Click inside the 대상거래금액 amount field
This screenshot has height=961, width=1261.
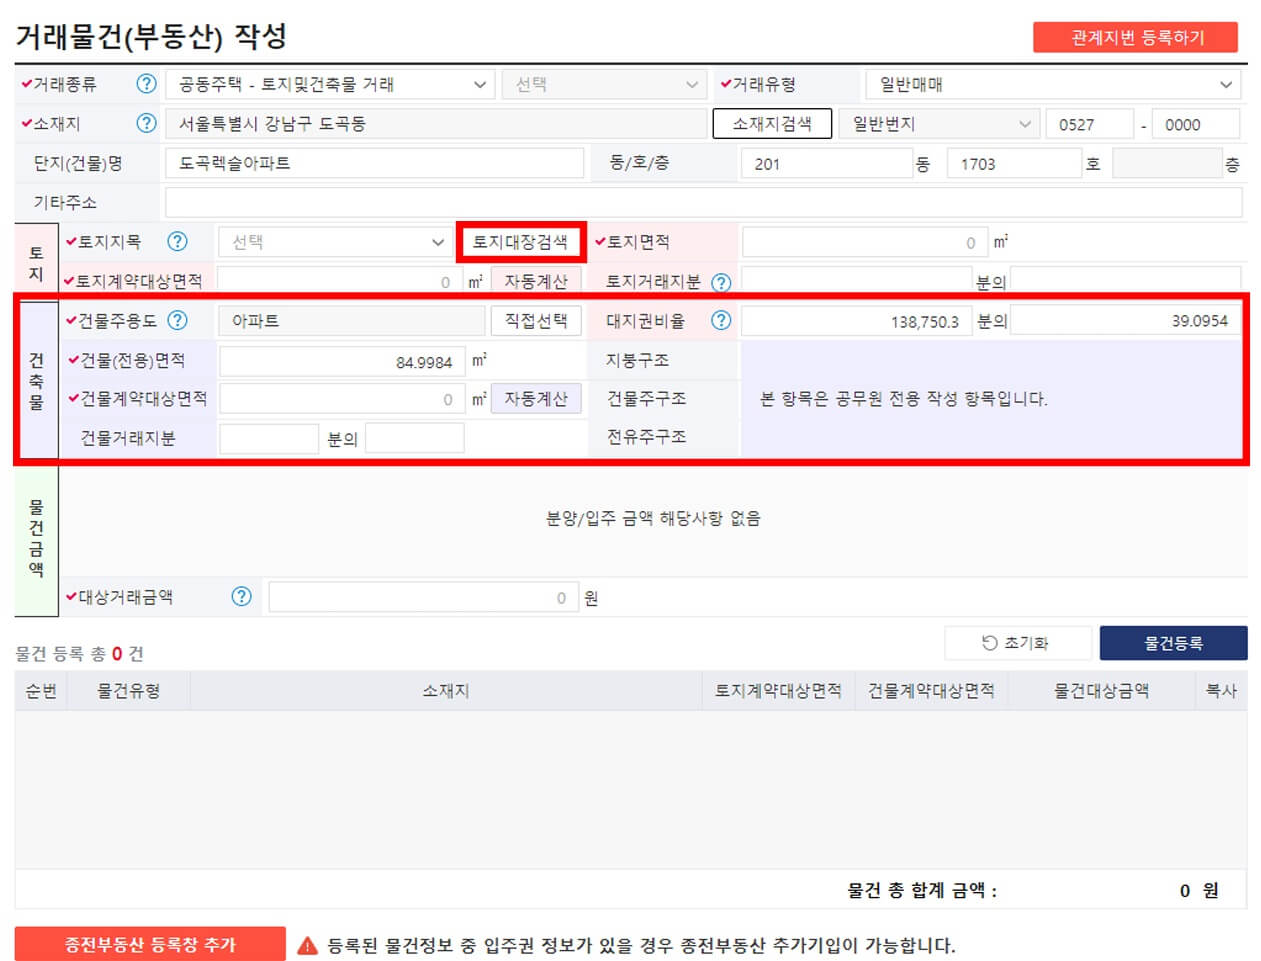[x=420, y=595]
